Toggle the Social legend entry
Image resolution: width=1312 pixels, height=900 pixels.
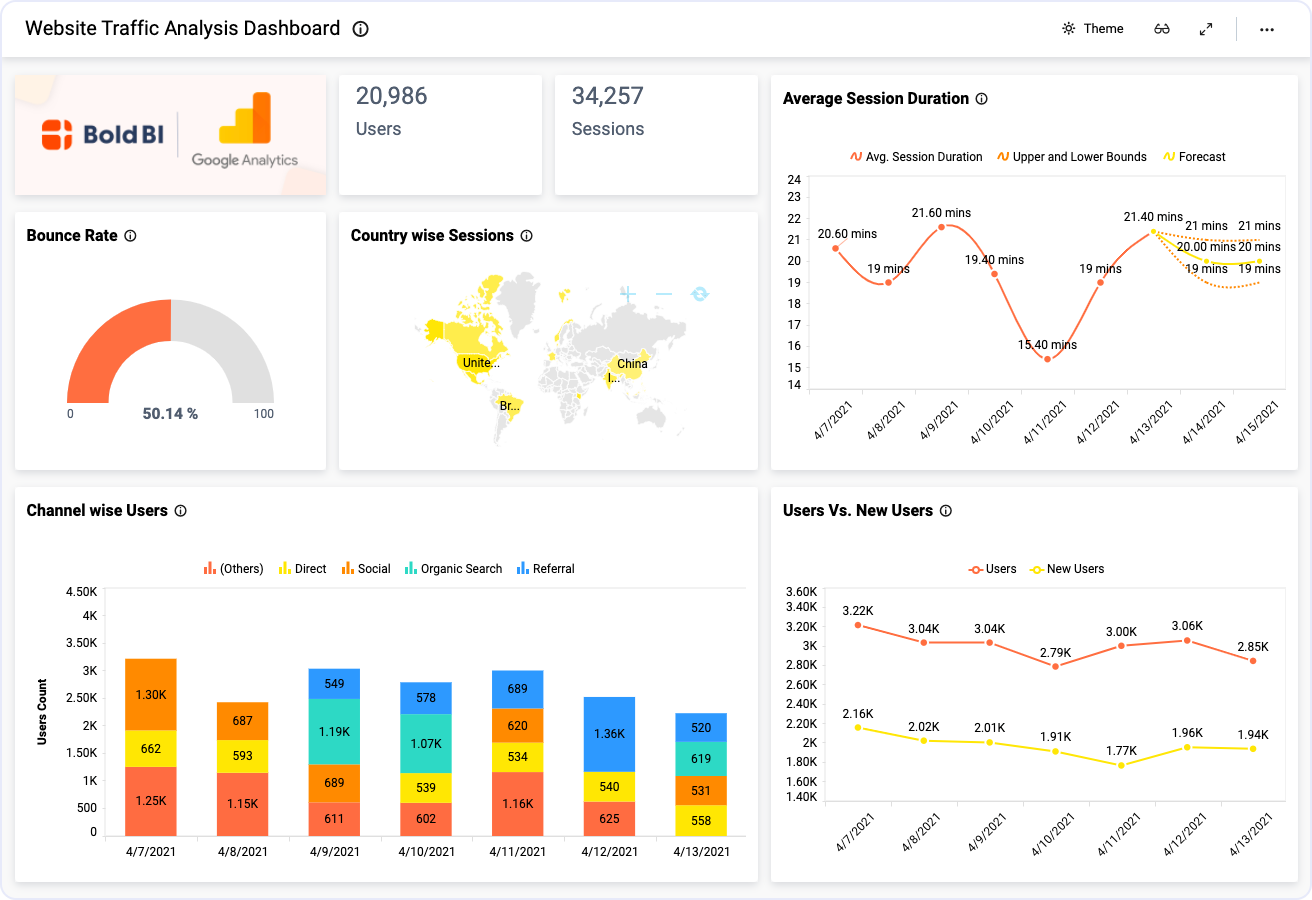[366, 569]
